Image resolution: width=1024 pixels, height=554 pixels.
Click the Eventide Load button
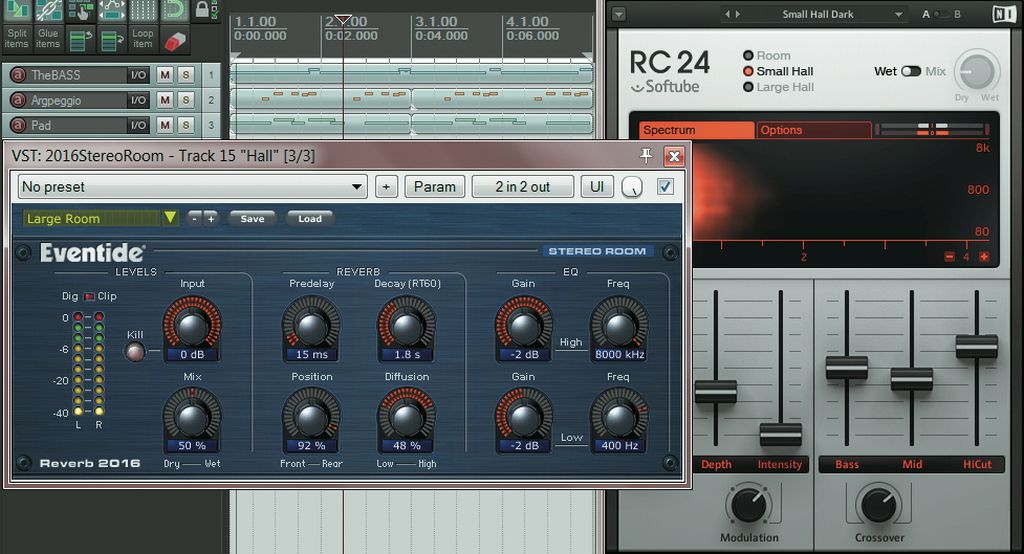click(x=310, y=219)
